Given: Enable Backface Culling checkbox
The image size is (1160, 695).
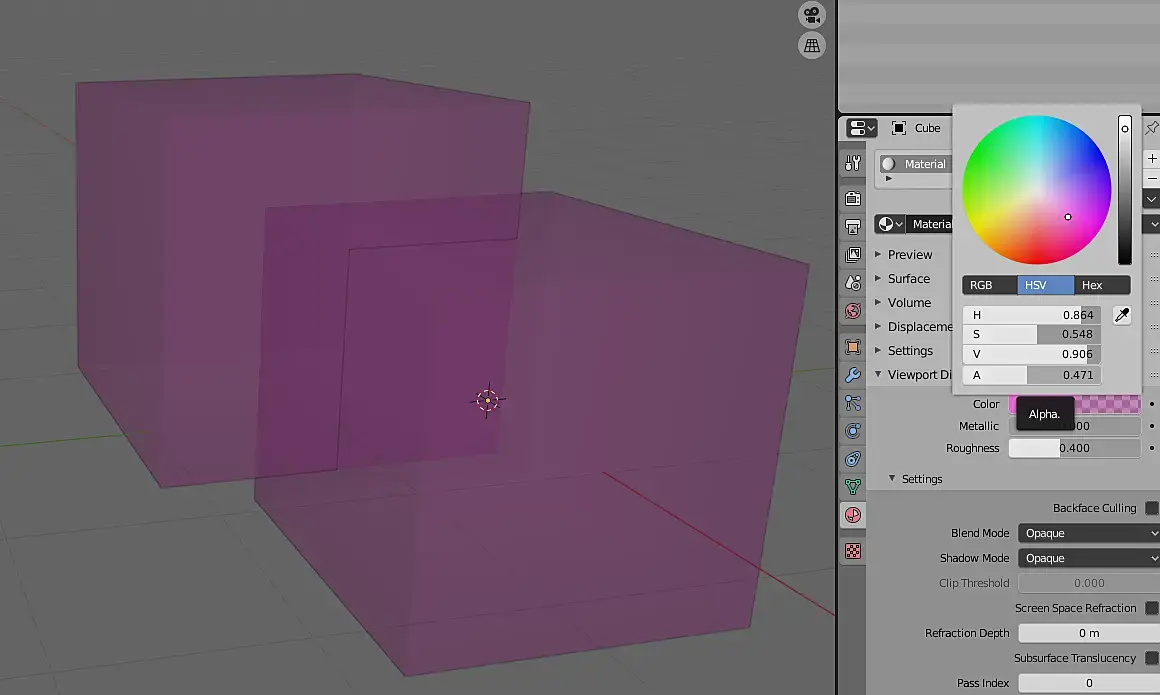Looking at the screenshot, I should (x=1152, y=508).
